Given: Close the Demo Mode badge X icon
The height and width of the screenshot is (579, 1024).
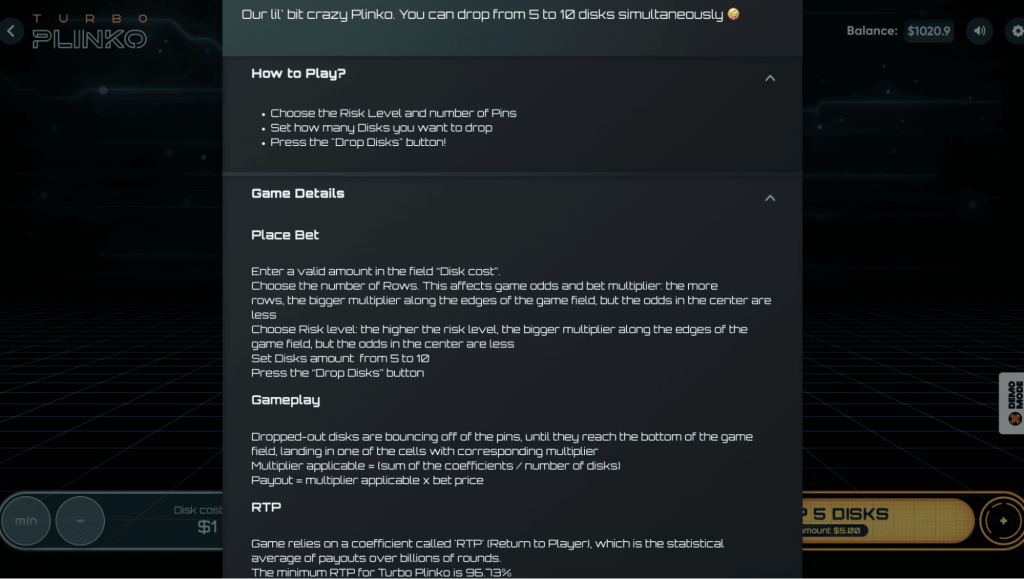Looking at the screenshot, I should click(1015, 417).
